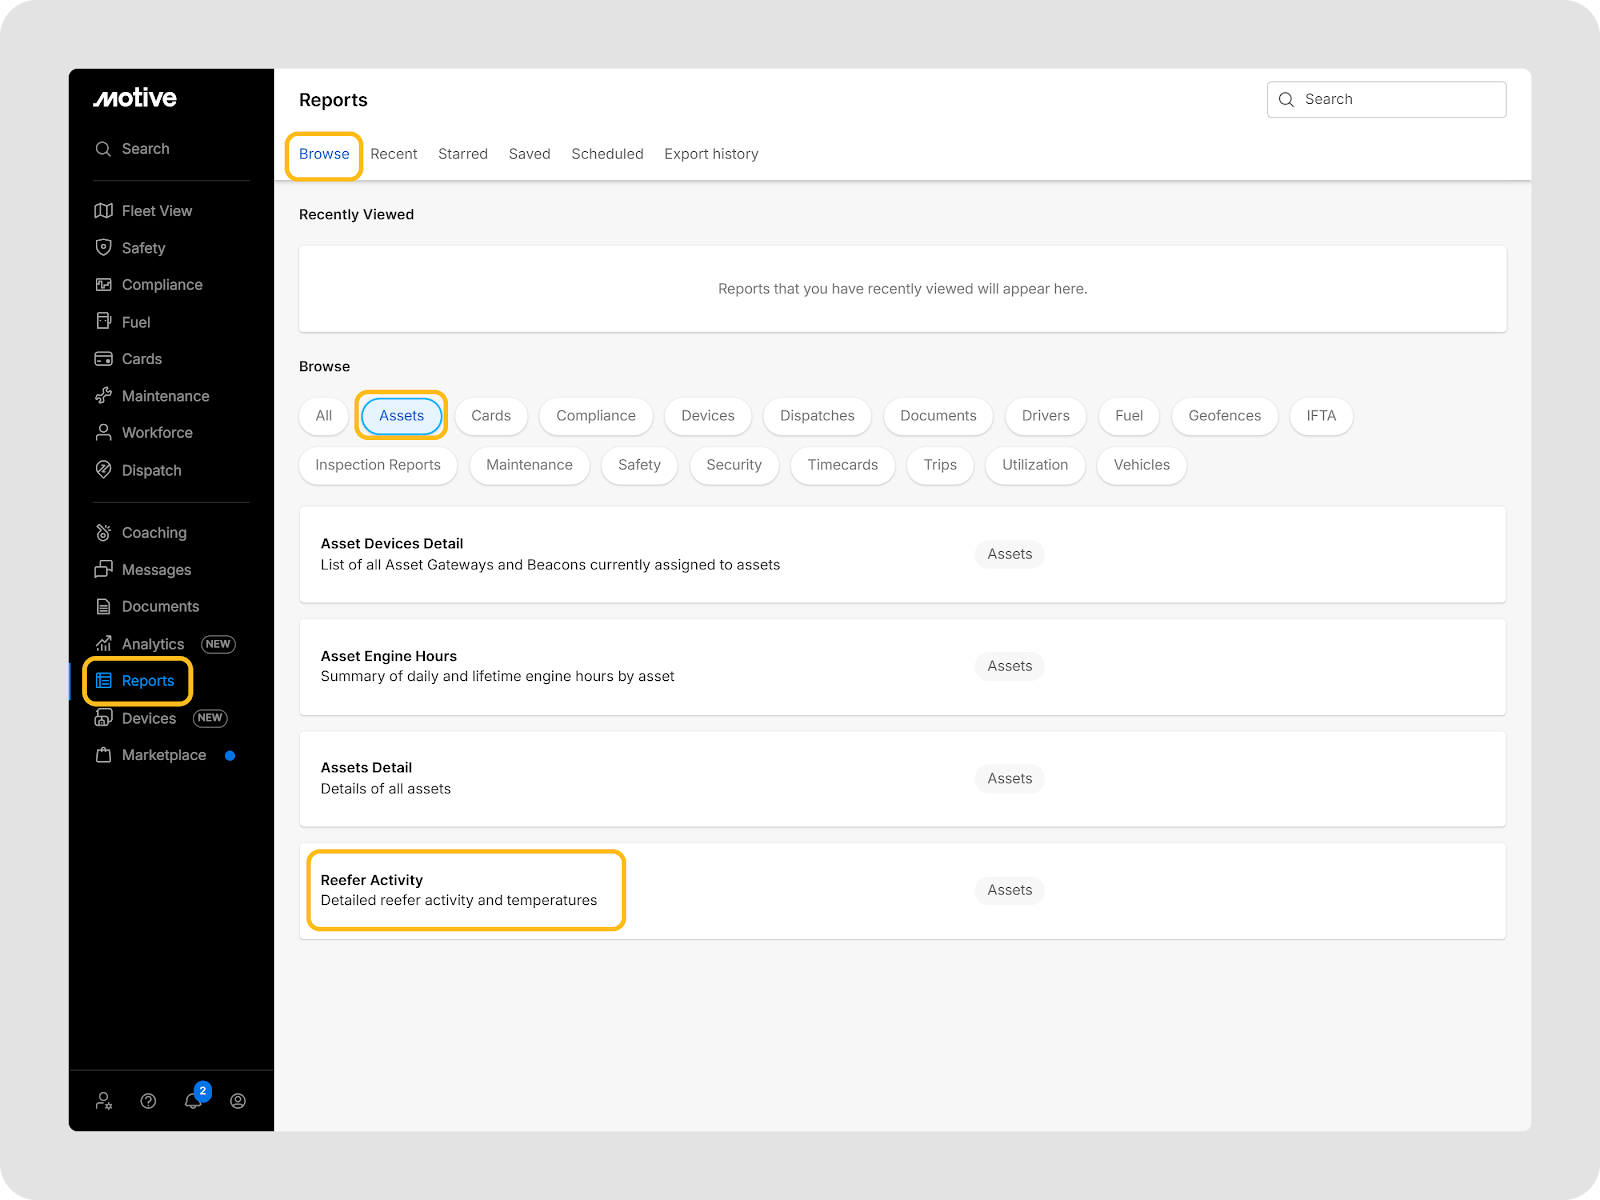Open the Dispatch sidebar icon
This screenshot has width=1600, height=1200.
103,470
